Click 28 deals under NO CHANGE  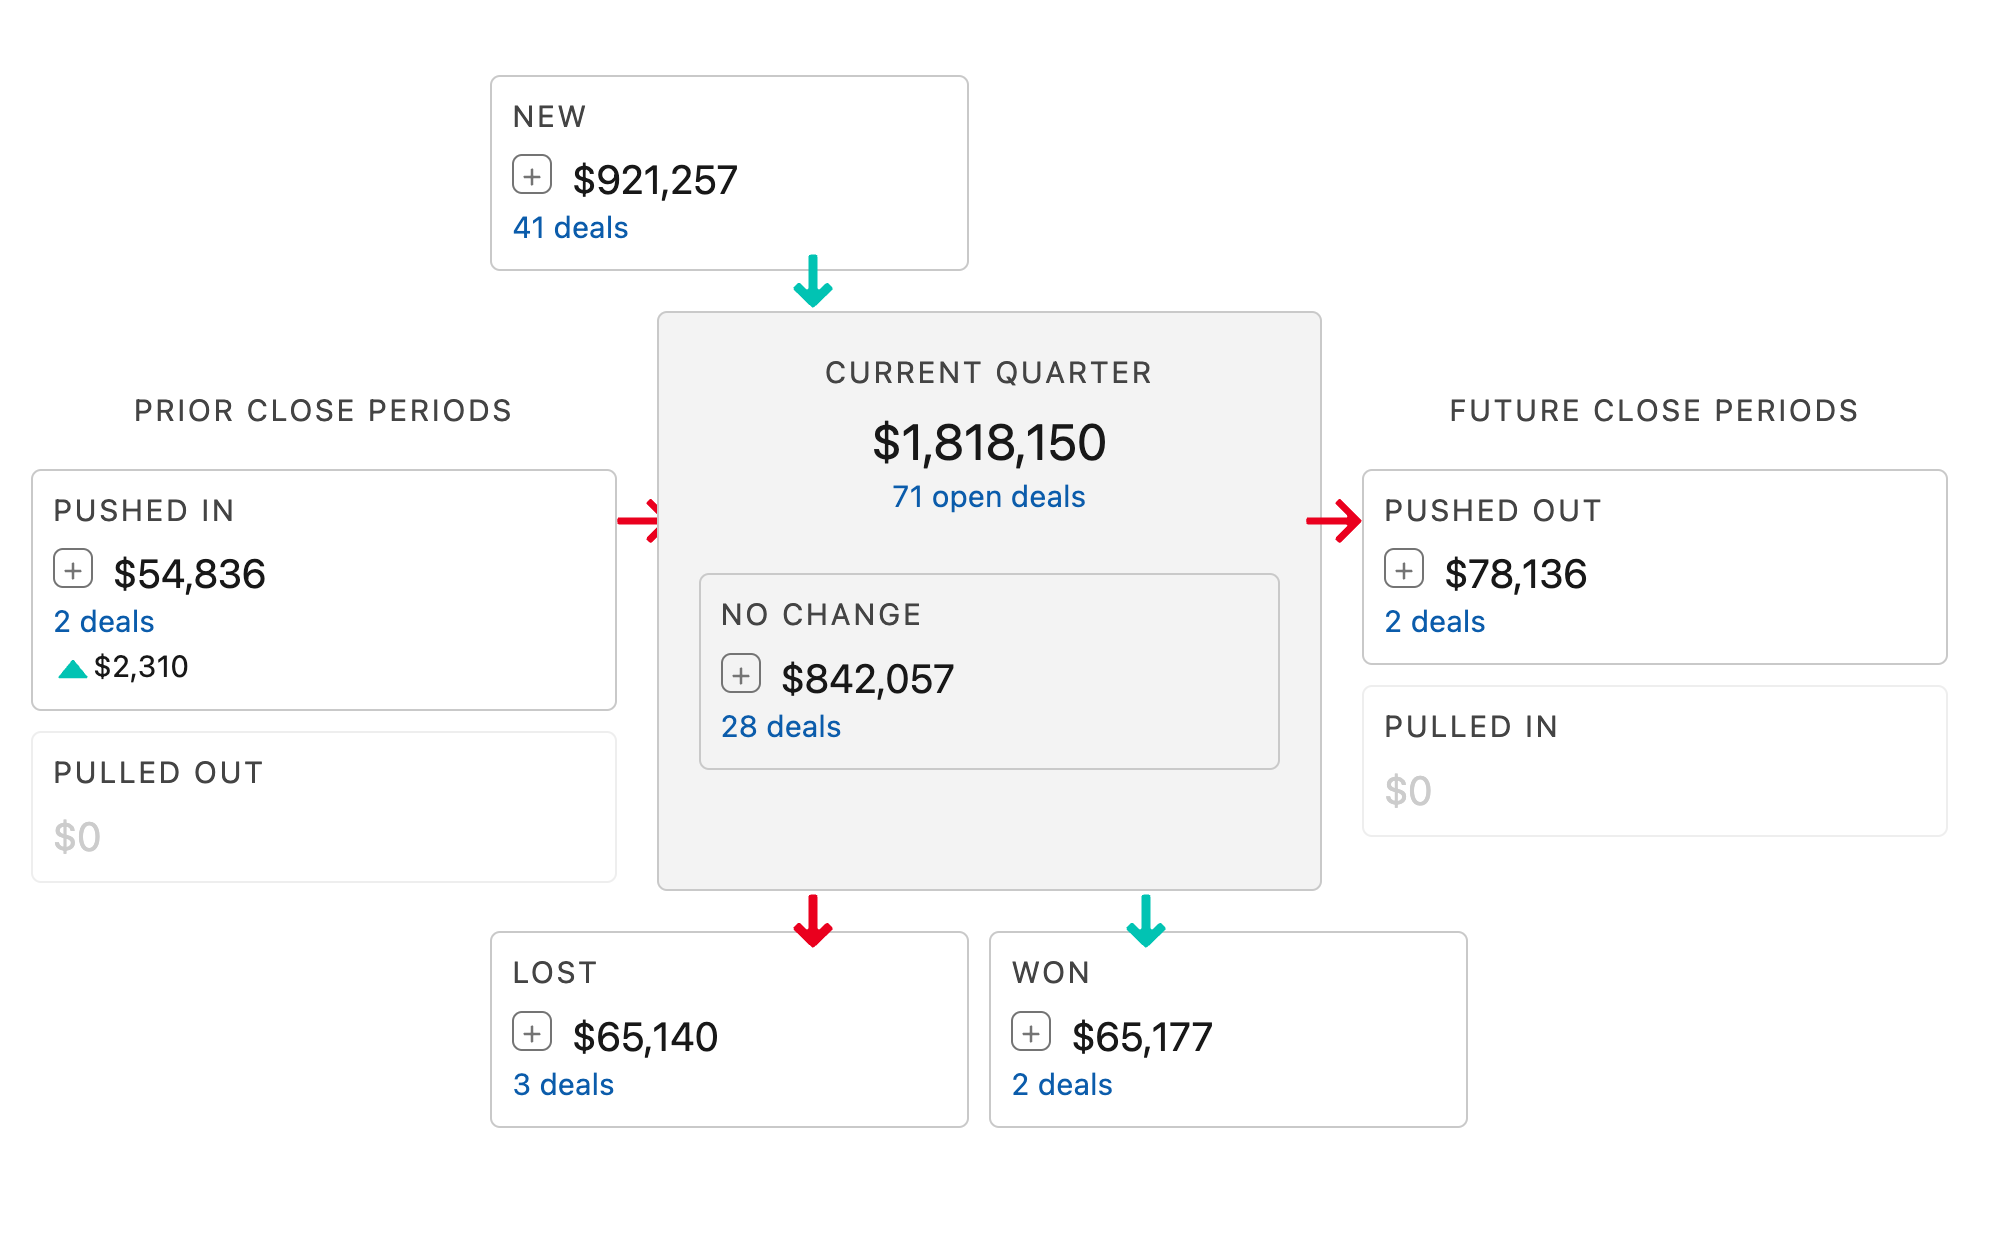tap(781, 727)
